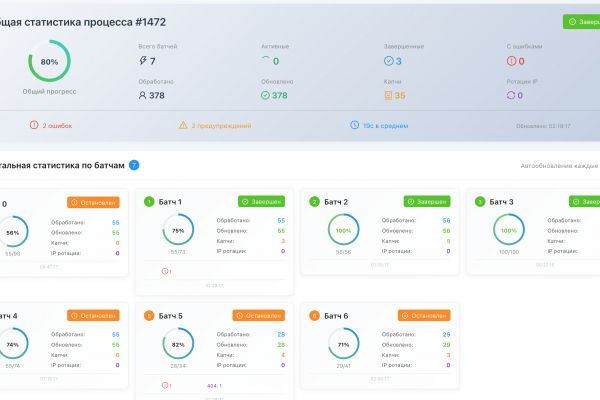600x400 pixels.
Task: Open the 2 предупреждений warnings link
Action: click(221, 126)
